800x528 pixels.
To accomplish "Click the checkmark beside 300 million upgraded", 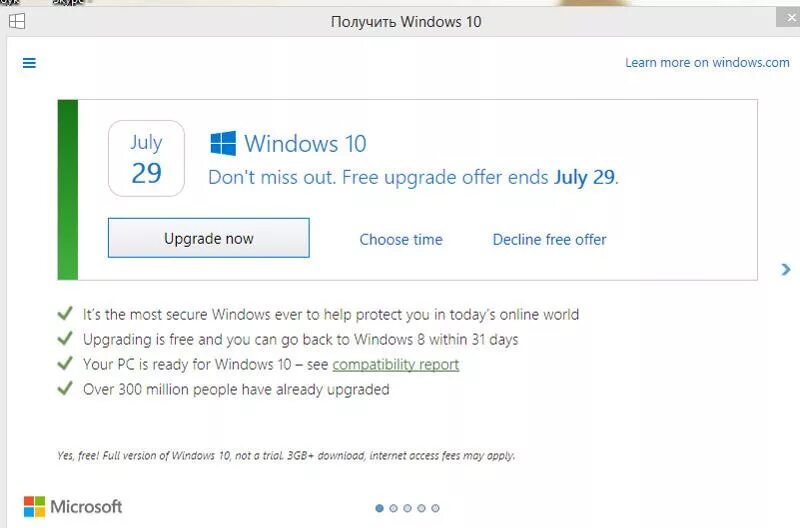I will pos(65,388).
